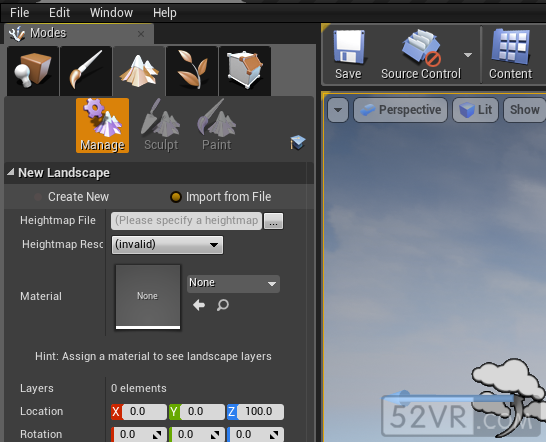Select the mesh Paint mode brush icon

coord(86,71)
